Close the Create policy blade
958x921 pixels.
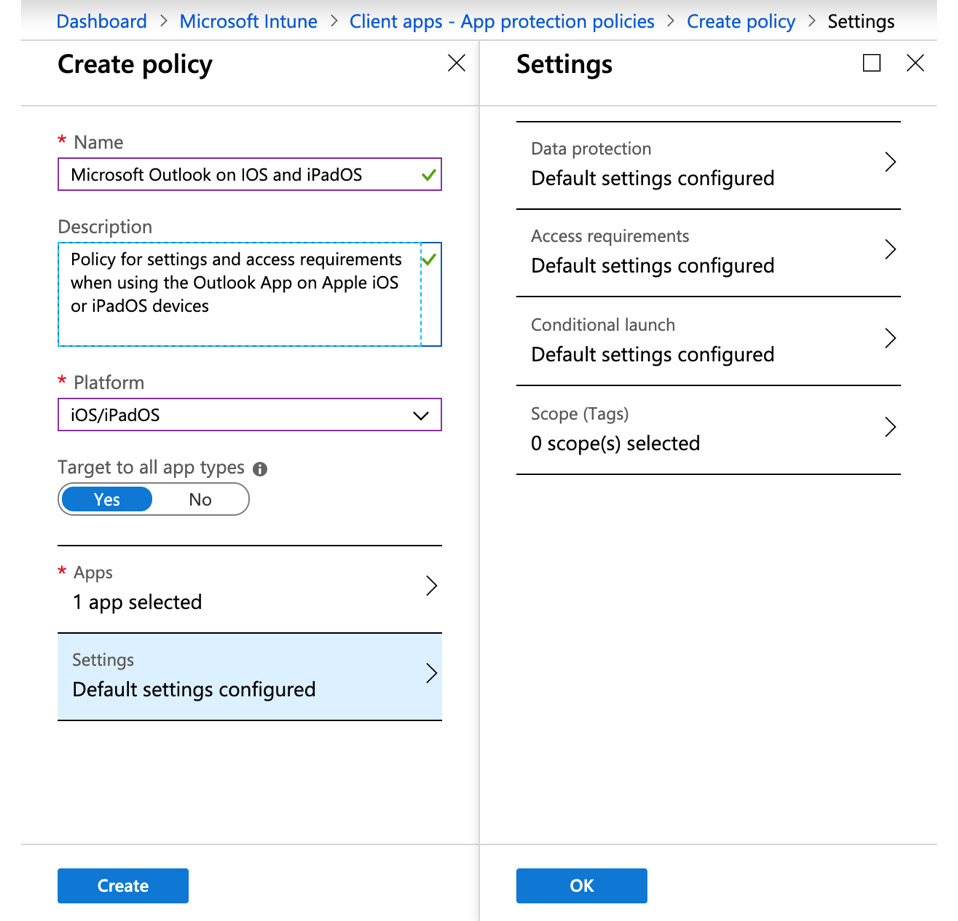(x=457, y=64)
